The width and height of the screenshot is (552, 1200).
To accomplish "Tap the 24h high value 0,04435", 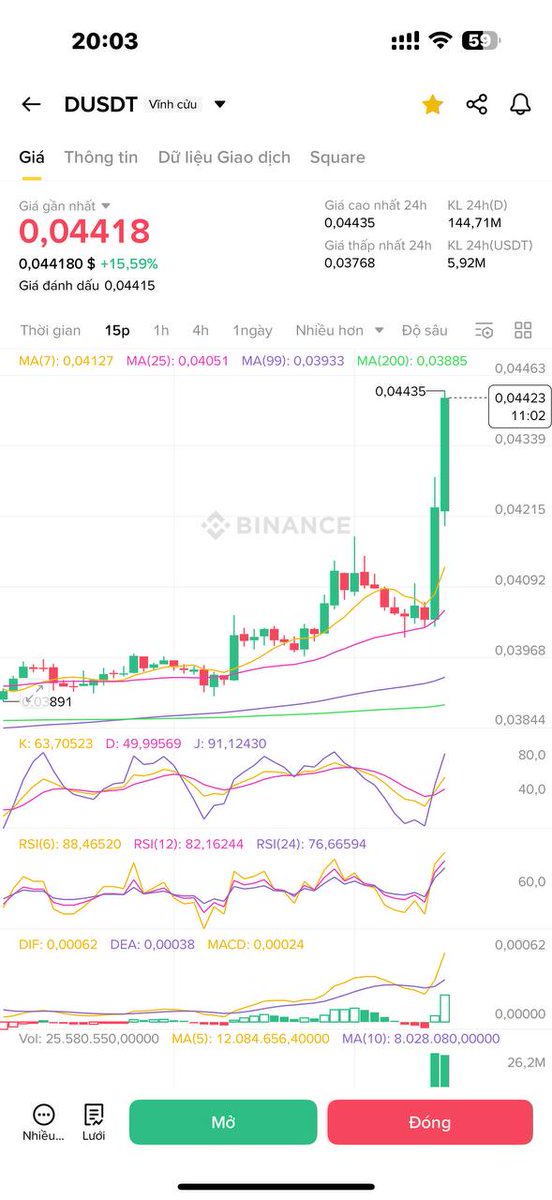I will pos(349,223).
